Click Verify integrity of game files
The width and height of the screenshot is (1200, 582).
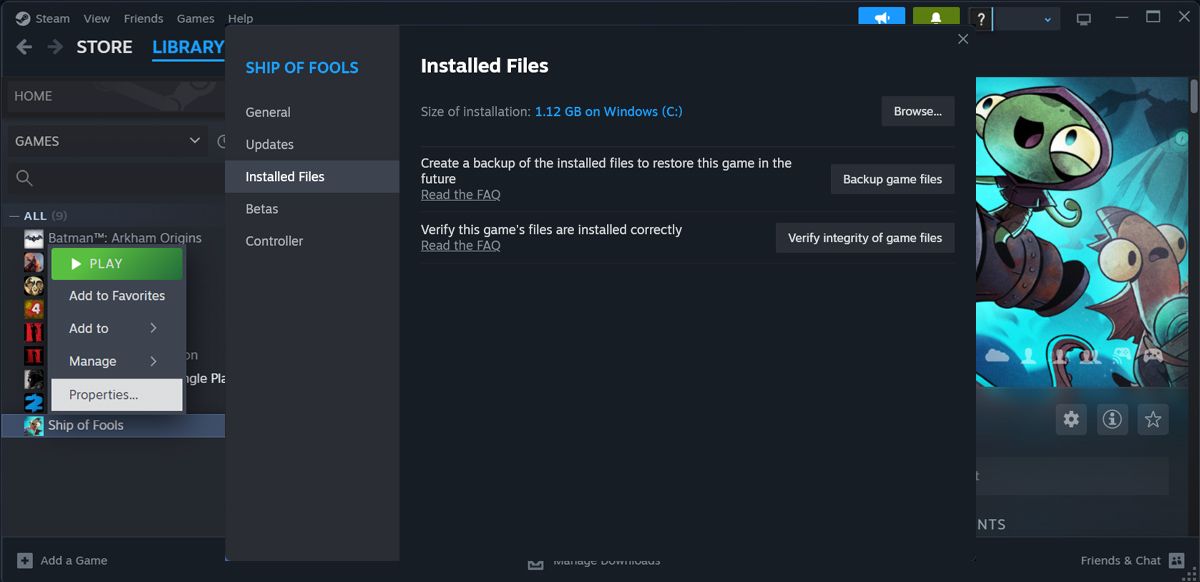pyautogui.click(x=864, y=238)
